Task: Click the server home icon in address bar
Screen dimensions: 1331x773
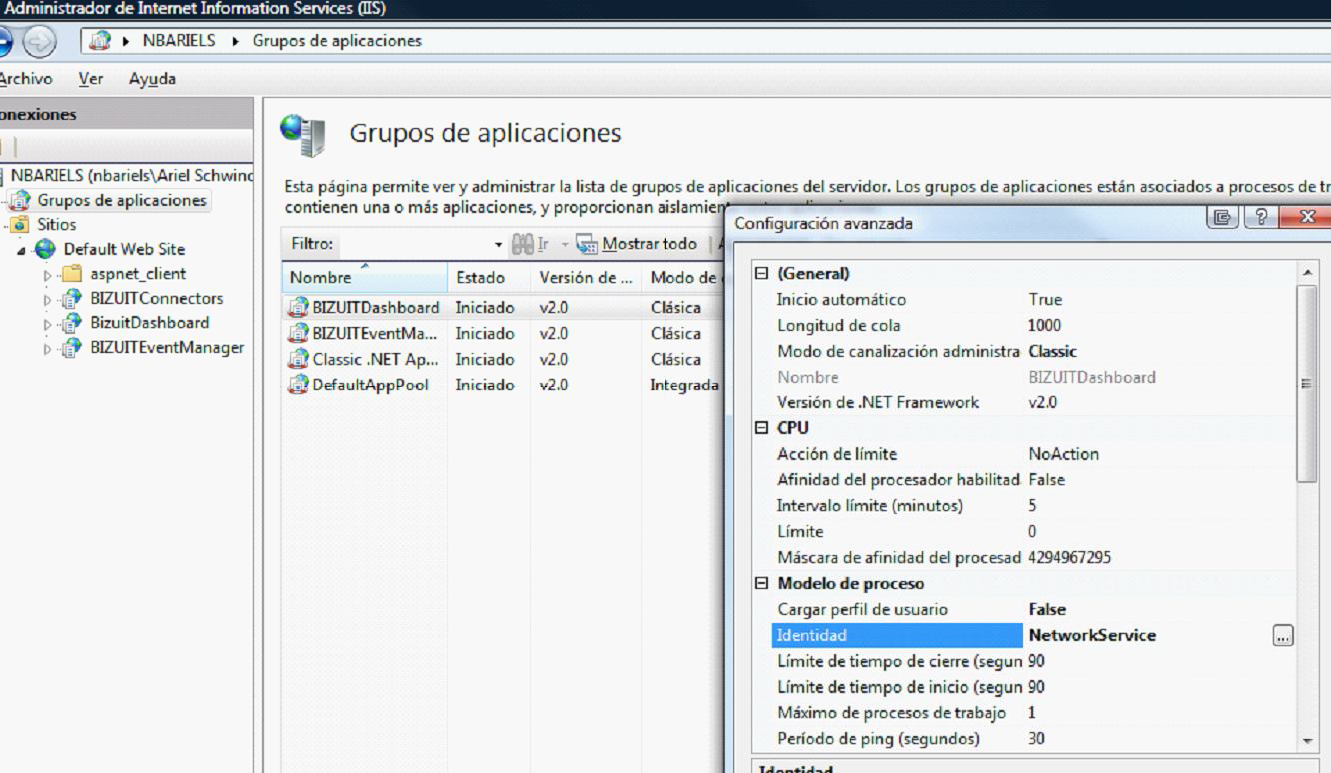Action: pyautogui.click(x=100, y=41)
